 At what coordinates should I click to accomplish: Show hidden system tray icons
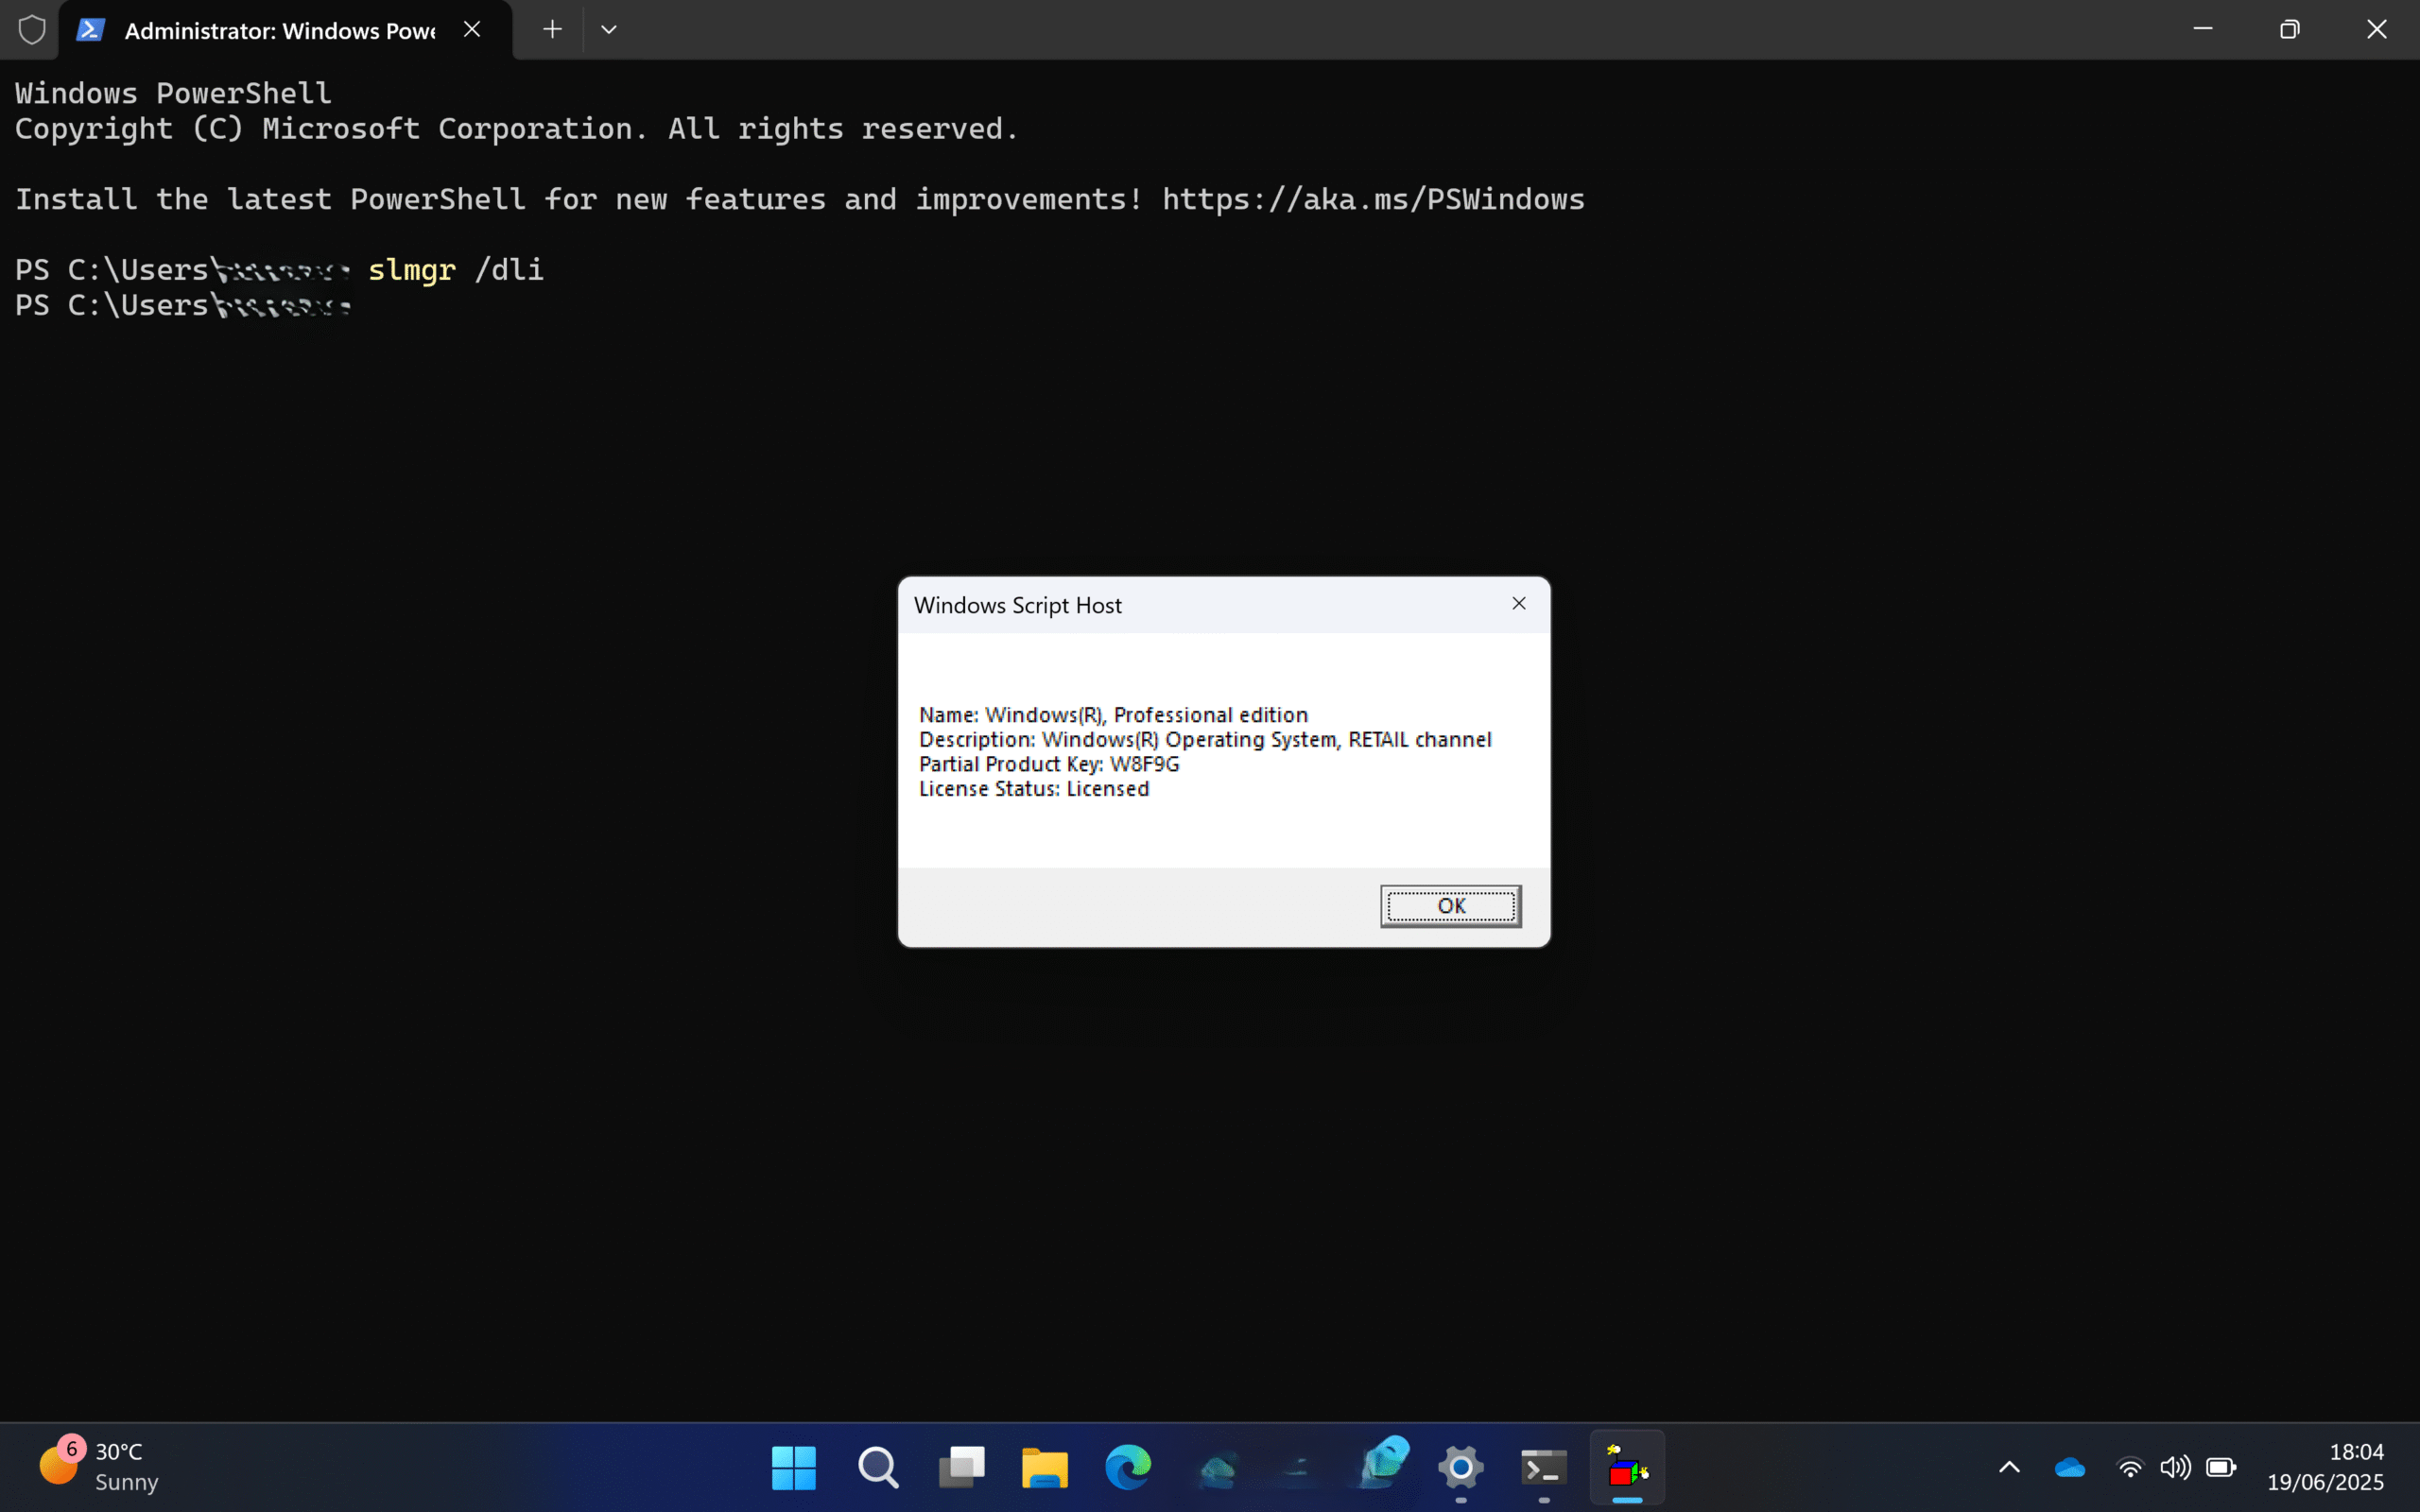[x=2009, y=1467]
